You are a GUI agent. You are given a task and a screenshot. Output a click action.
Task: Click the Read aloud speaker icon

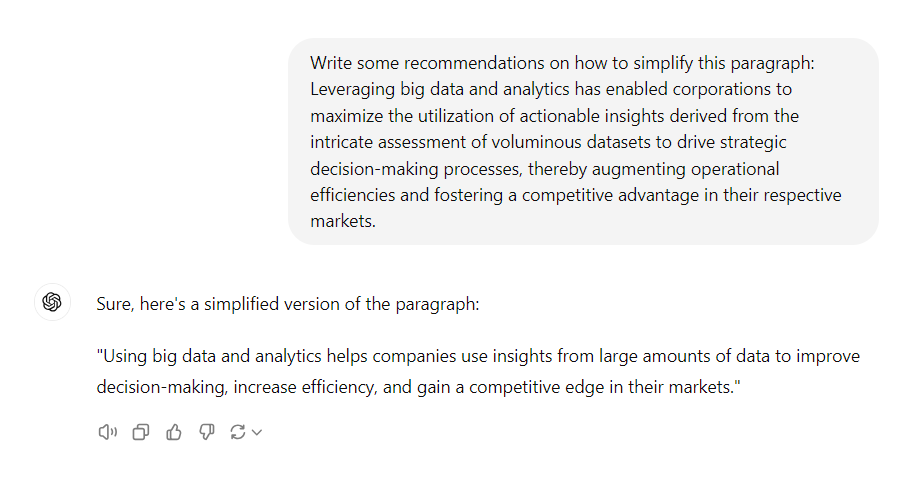coord(108,432)
